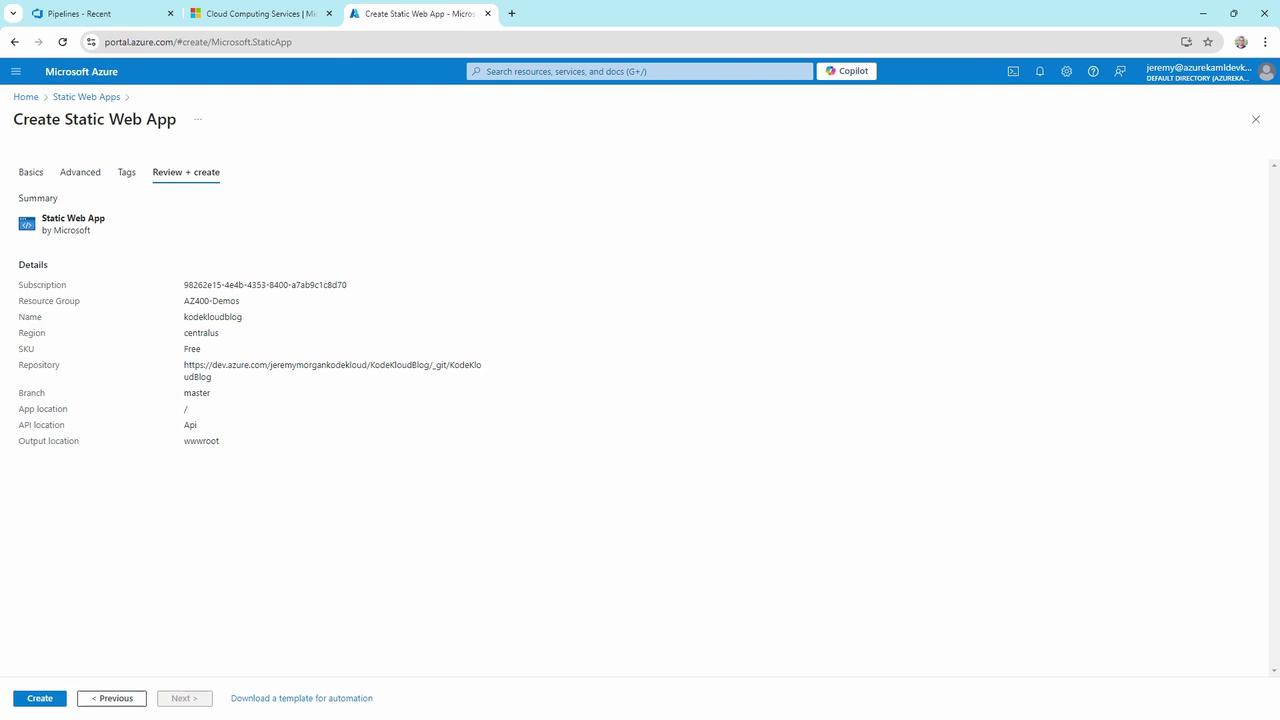Switch to the Advanced tab

pos(80,172)
